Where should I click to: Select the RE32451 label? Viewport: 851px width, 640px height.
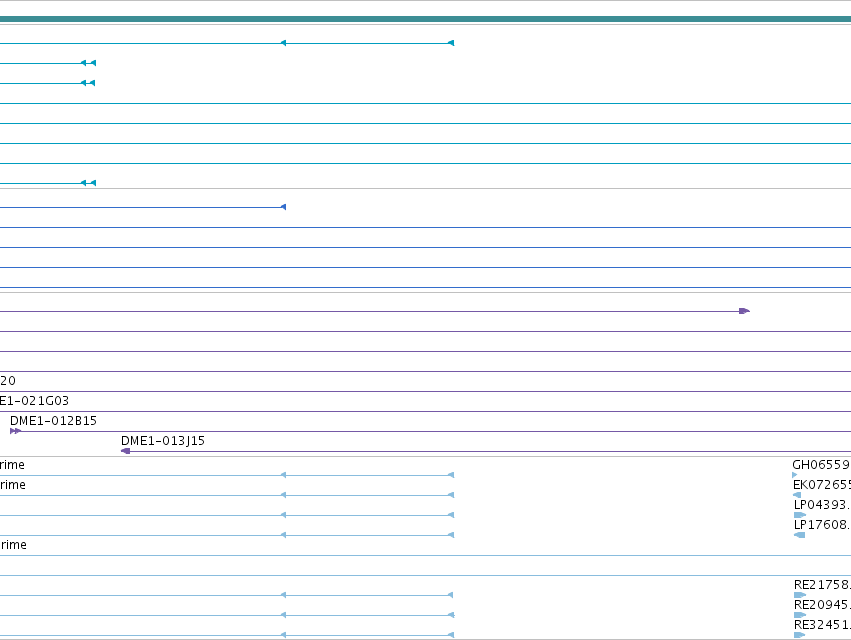[x=822, y=625]
